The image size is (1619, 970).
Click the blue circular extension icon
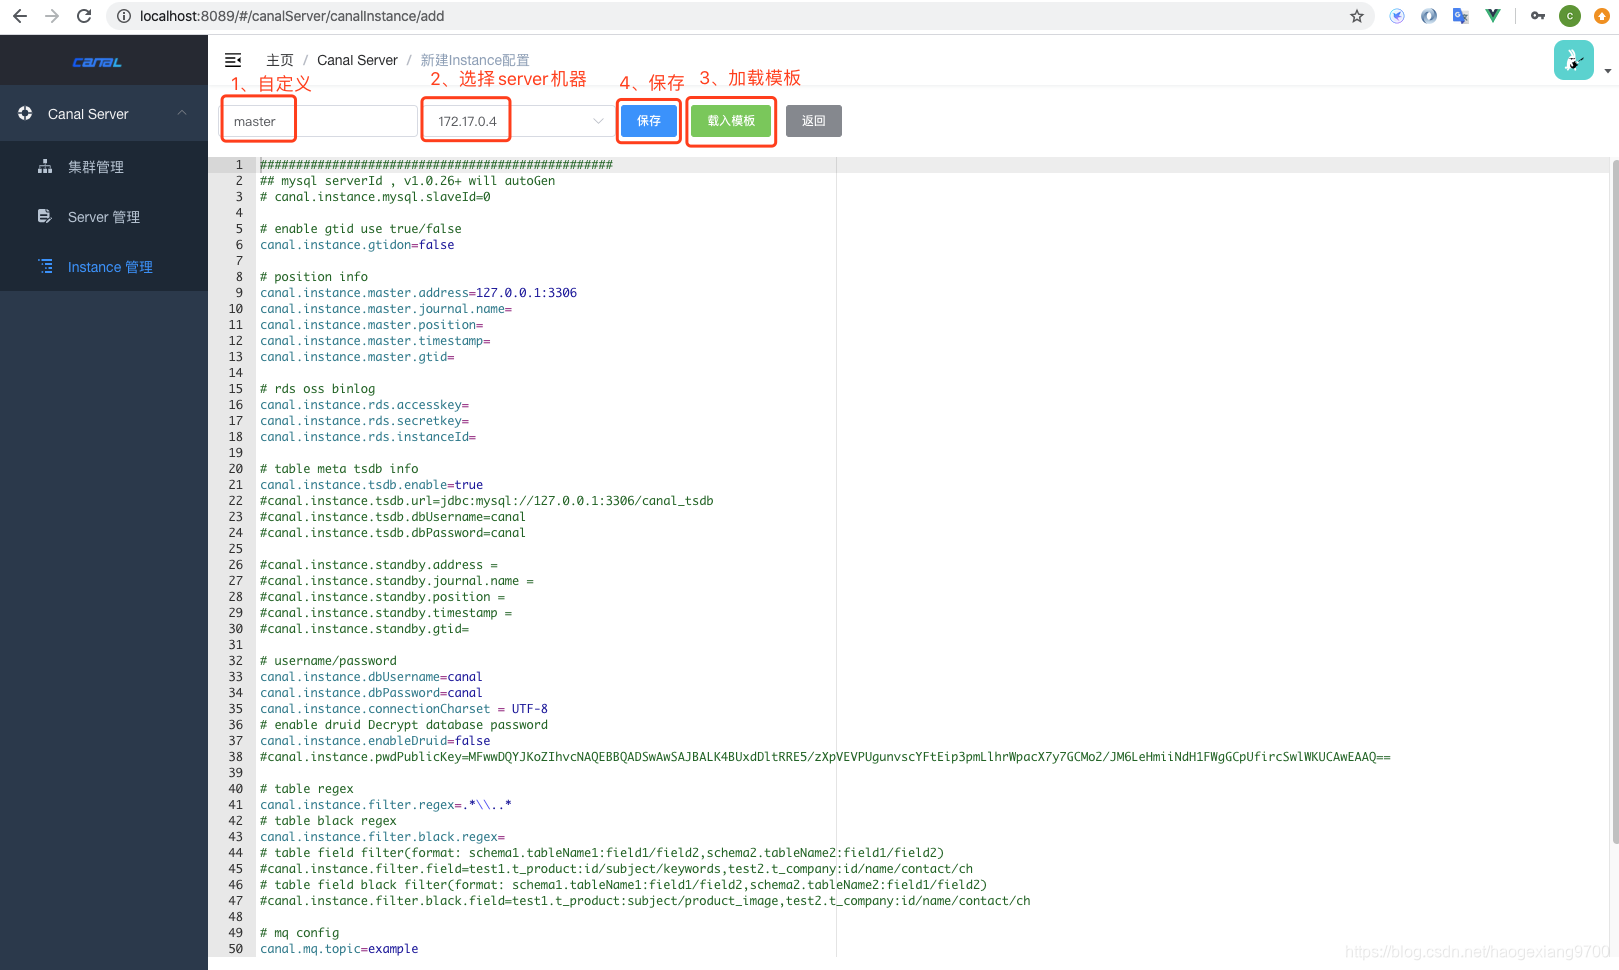[x=1397, y=16]
